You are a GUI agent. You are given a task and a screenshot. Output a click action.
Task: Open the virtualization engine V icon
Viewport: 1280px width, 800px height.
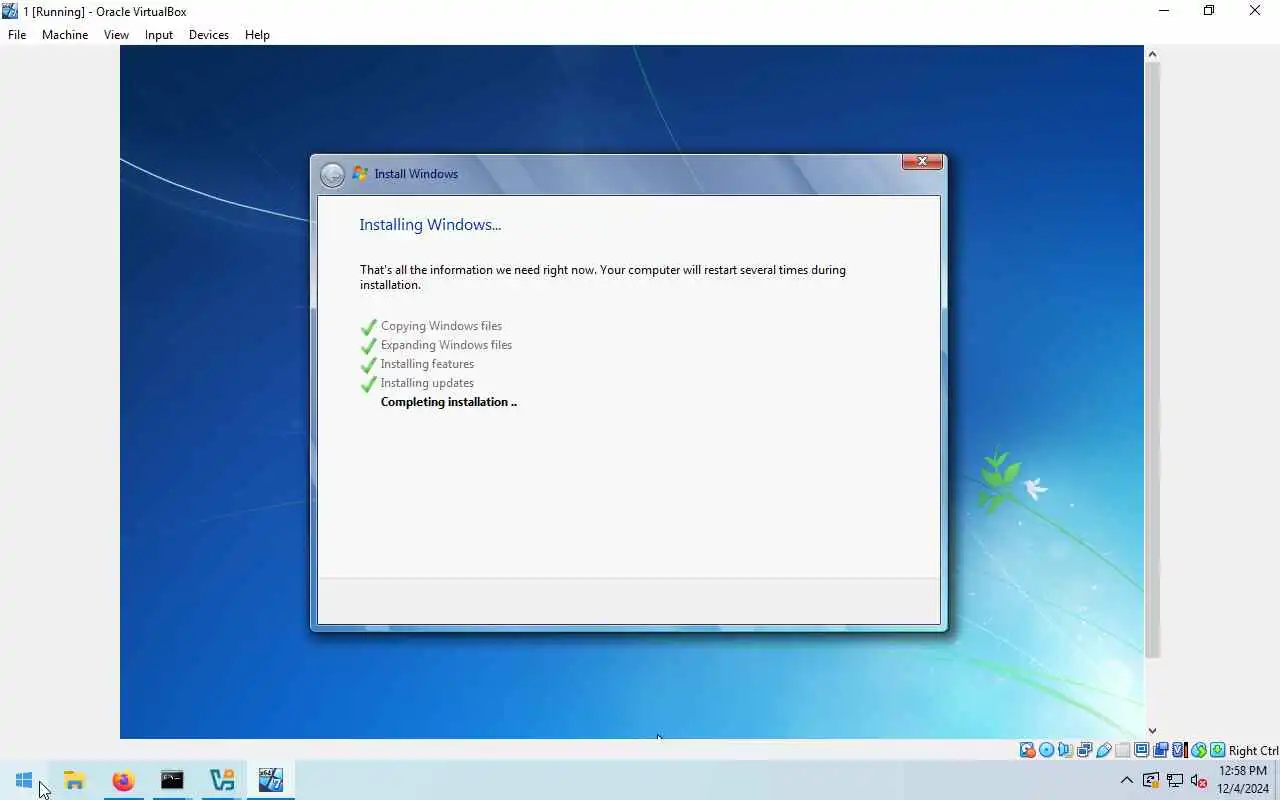1179,750
